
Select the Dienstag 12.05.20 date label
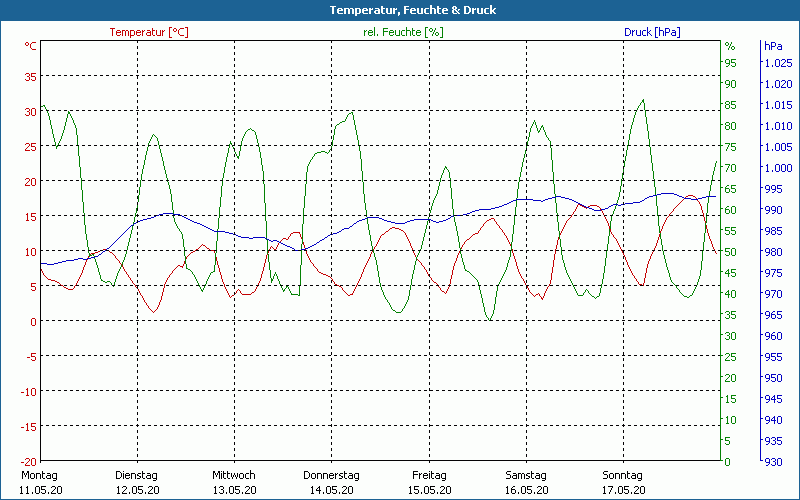[137, 482]
